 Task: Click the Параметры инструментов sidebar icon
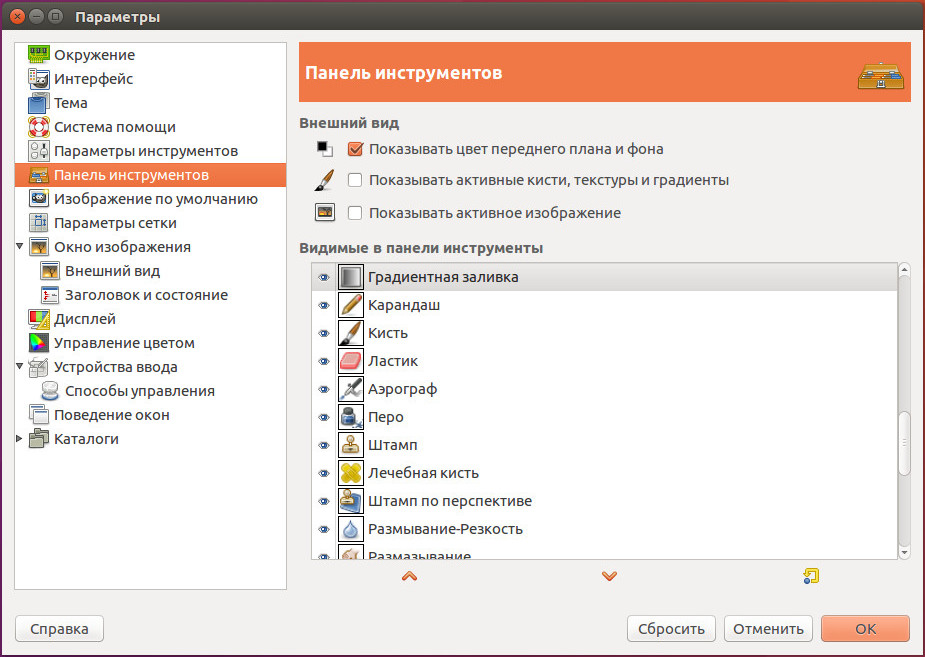pyautogui.click(x=39, y=151)
